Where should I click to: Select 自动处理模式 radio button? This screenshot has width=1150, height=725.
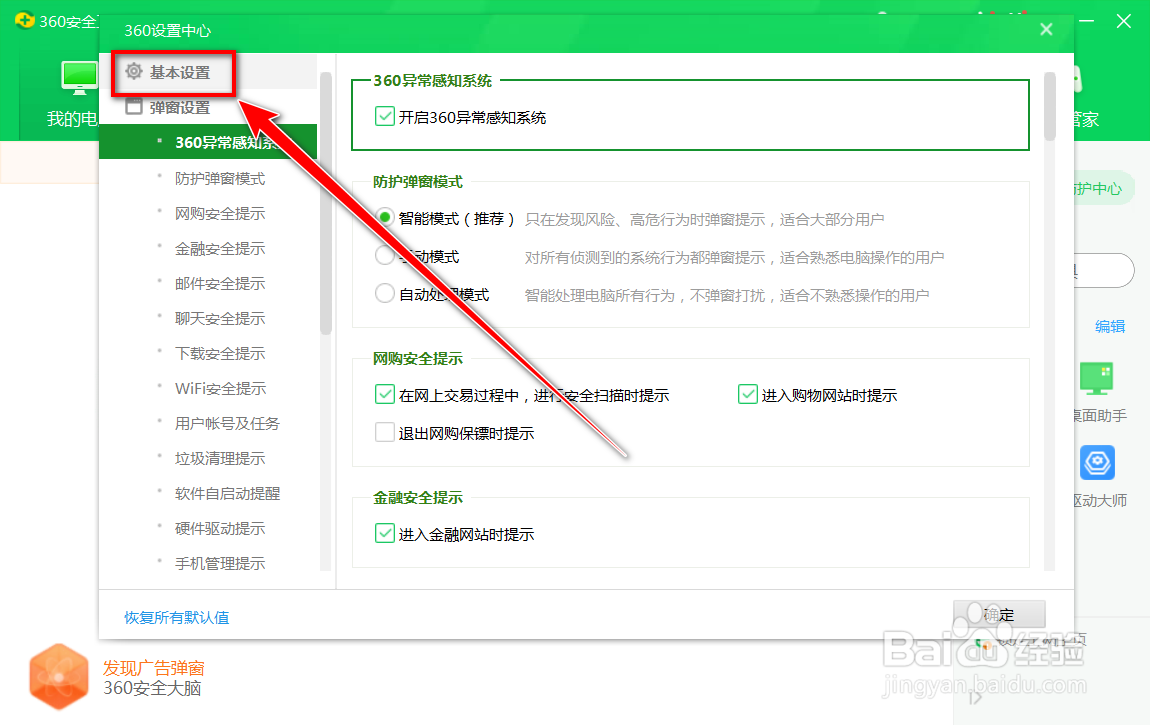[x=384, y=294]
